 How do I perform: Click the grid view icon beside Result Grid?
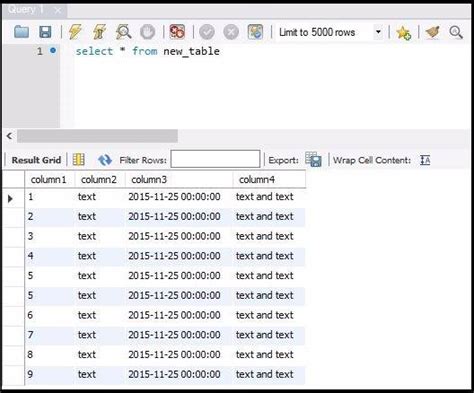pos(79,160)
